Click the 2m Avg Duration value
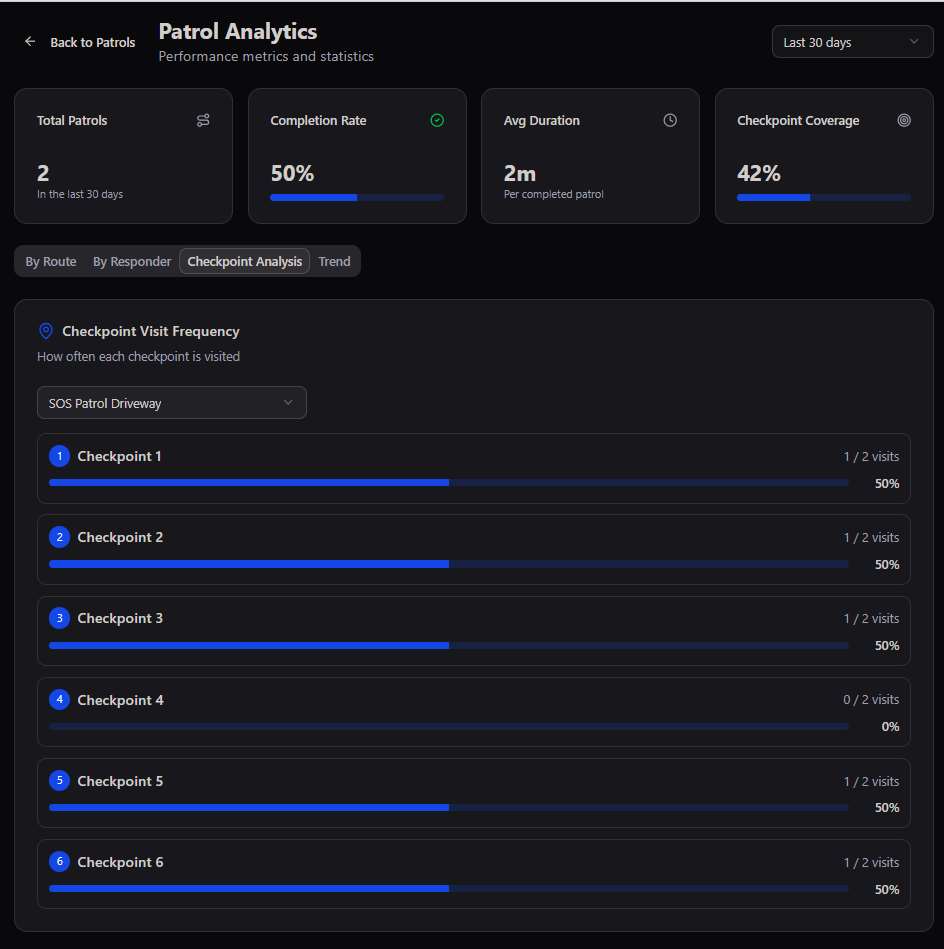Screen dimensions: 944x949 520,174
